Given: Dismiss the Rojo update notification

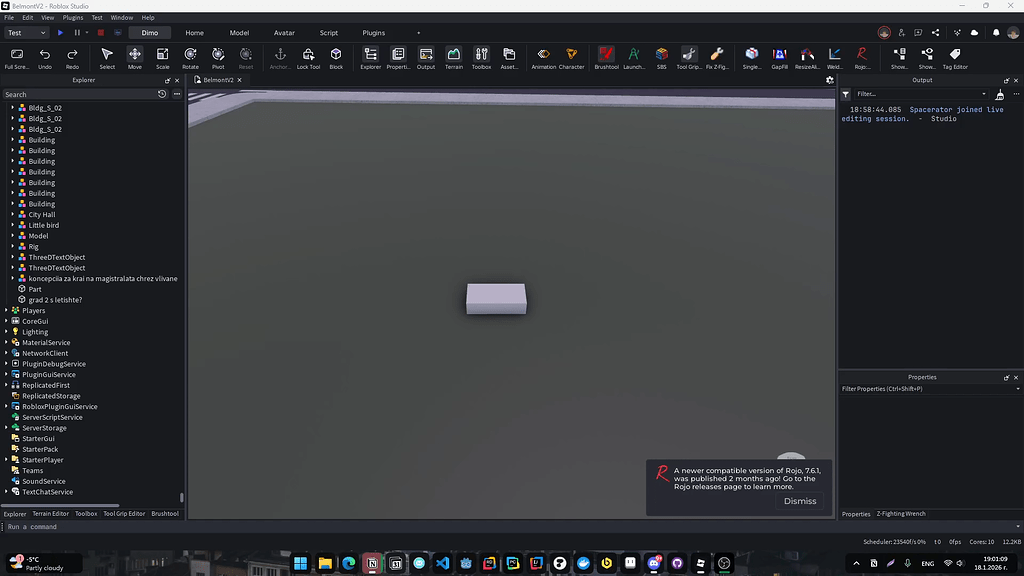Looking at the screenshot, I should (800, 501).
